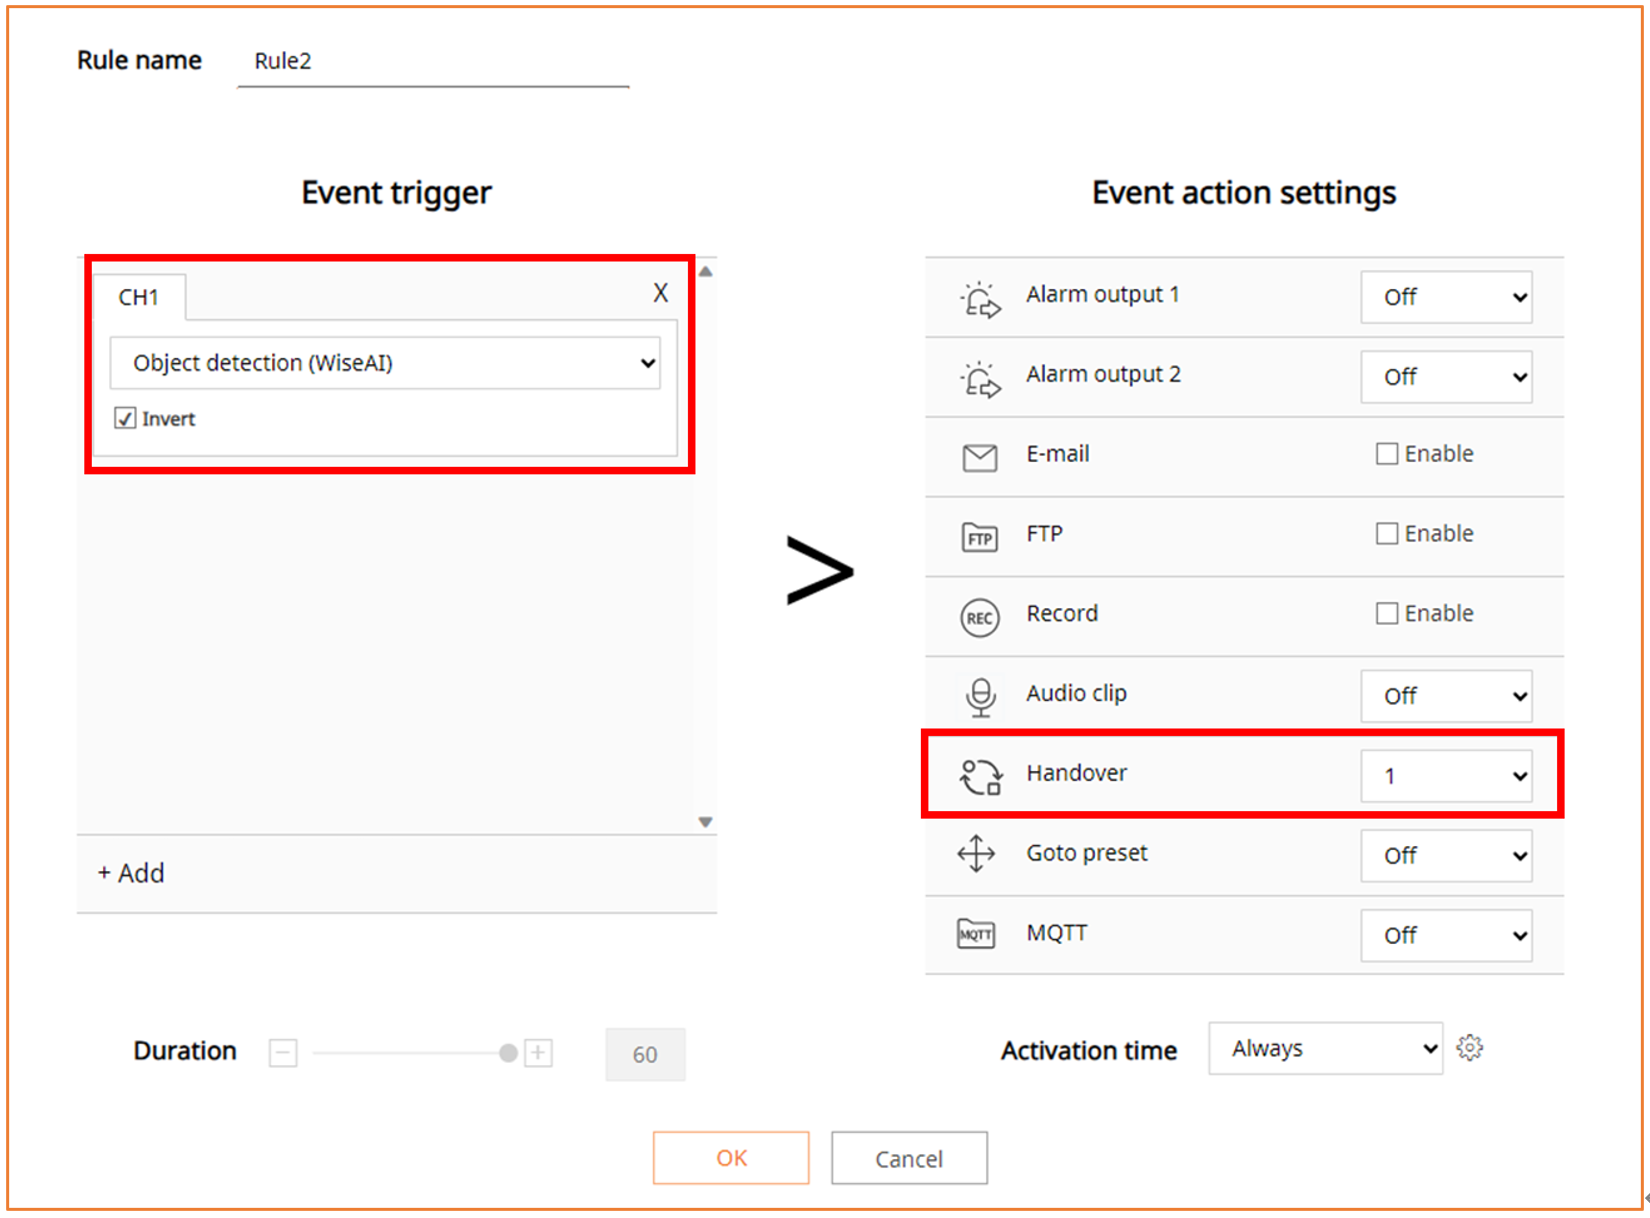This screenshot has width=1650, height=1218.
Task: Click the Goto preset arrows icon
Action: 976,855
